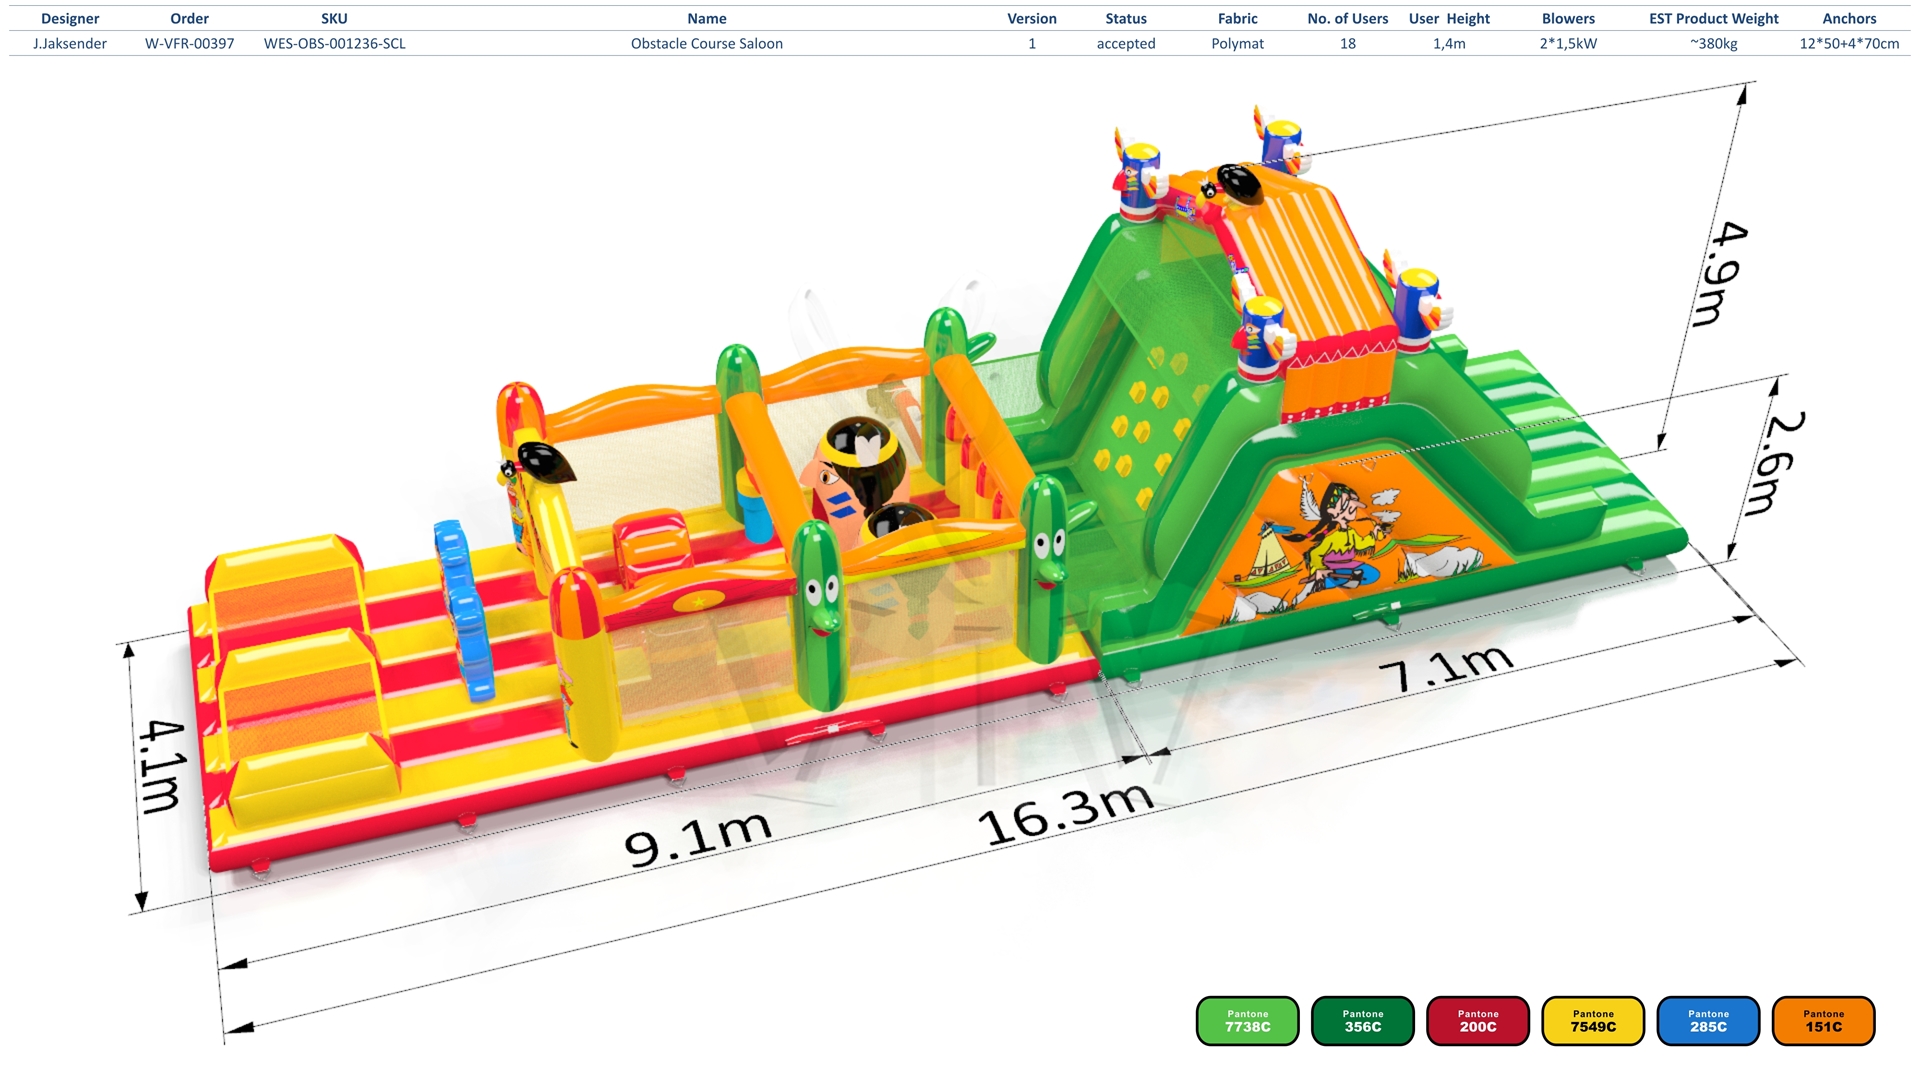Click the order number W-VFR-00397

pyautogui.click(x=189, y=44)
